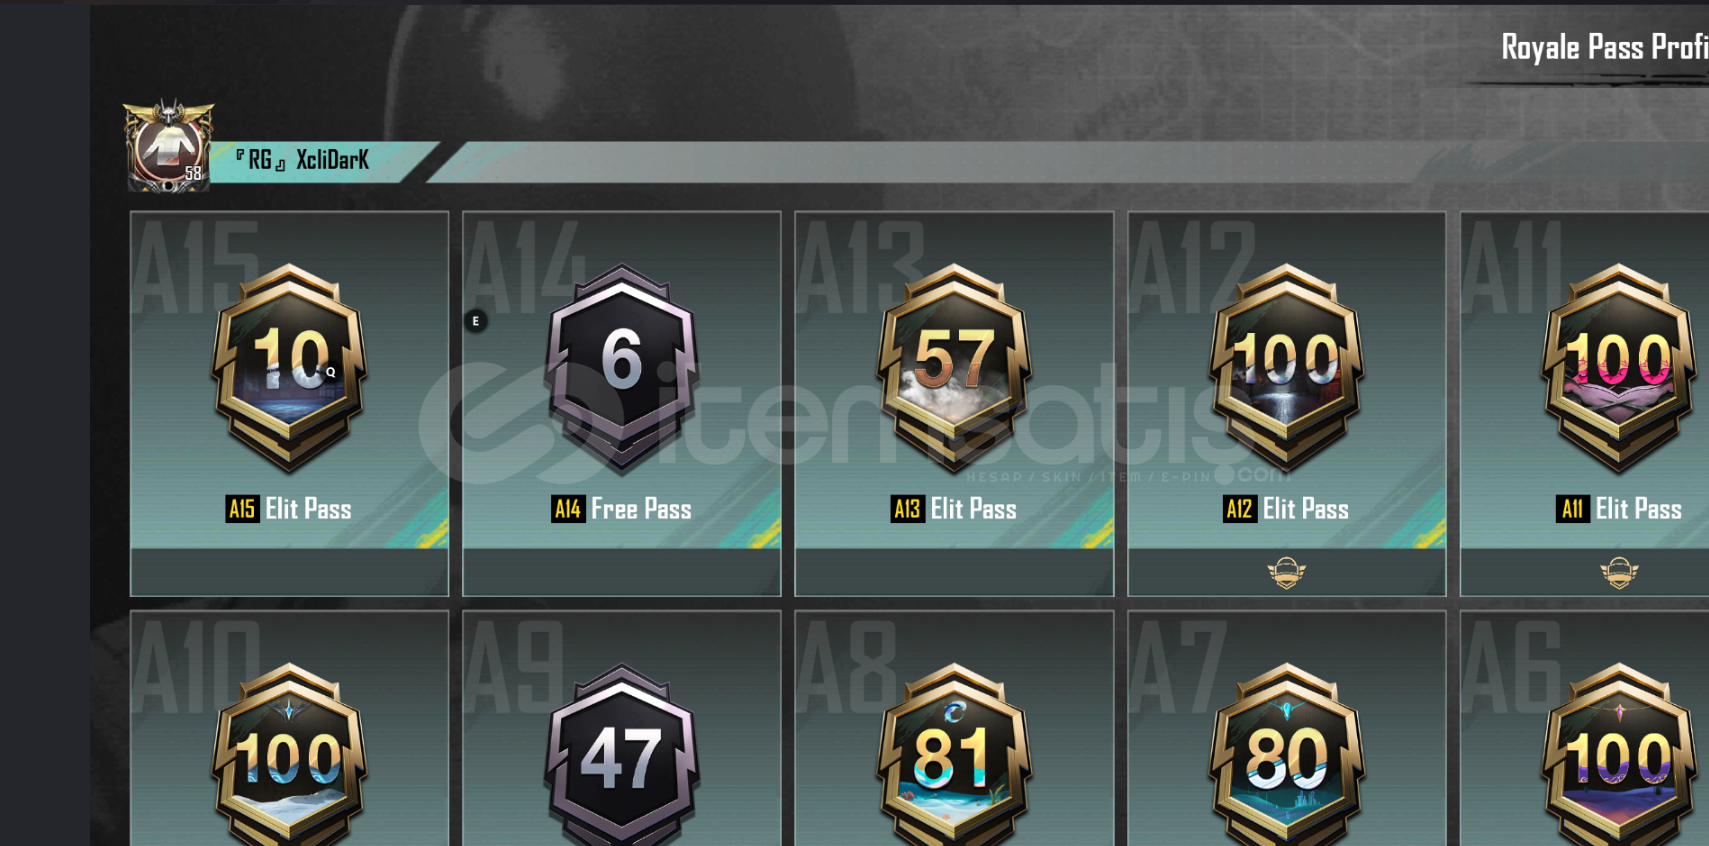This screenshot has width=1709, height=846.
Task: Click the A12 level 100 gold badge
Action: coord(1286,367)
